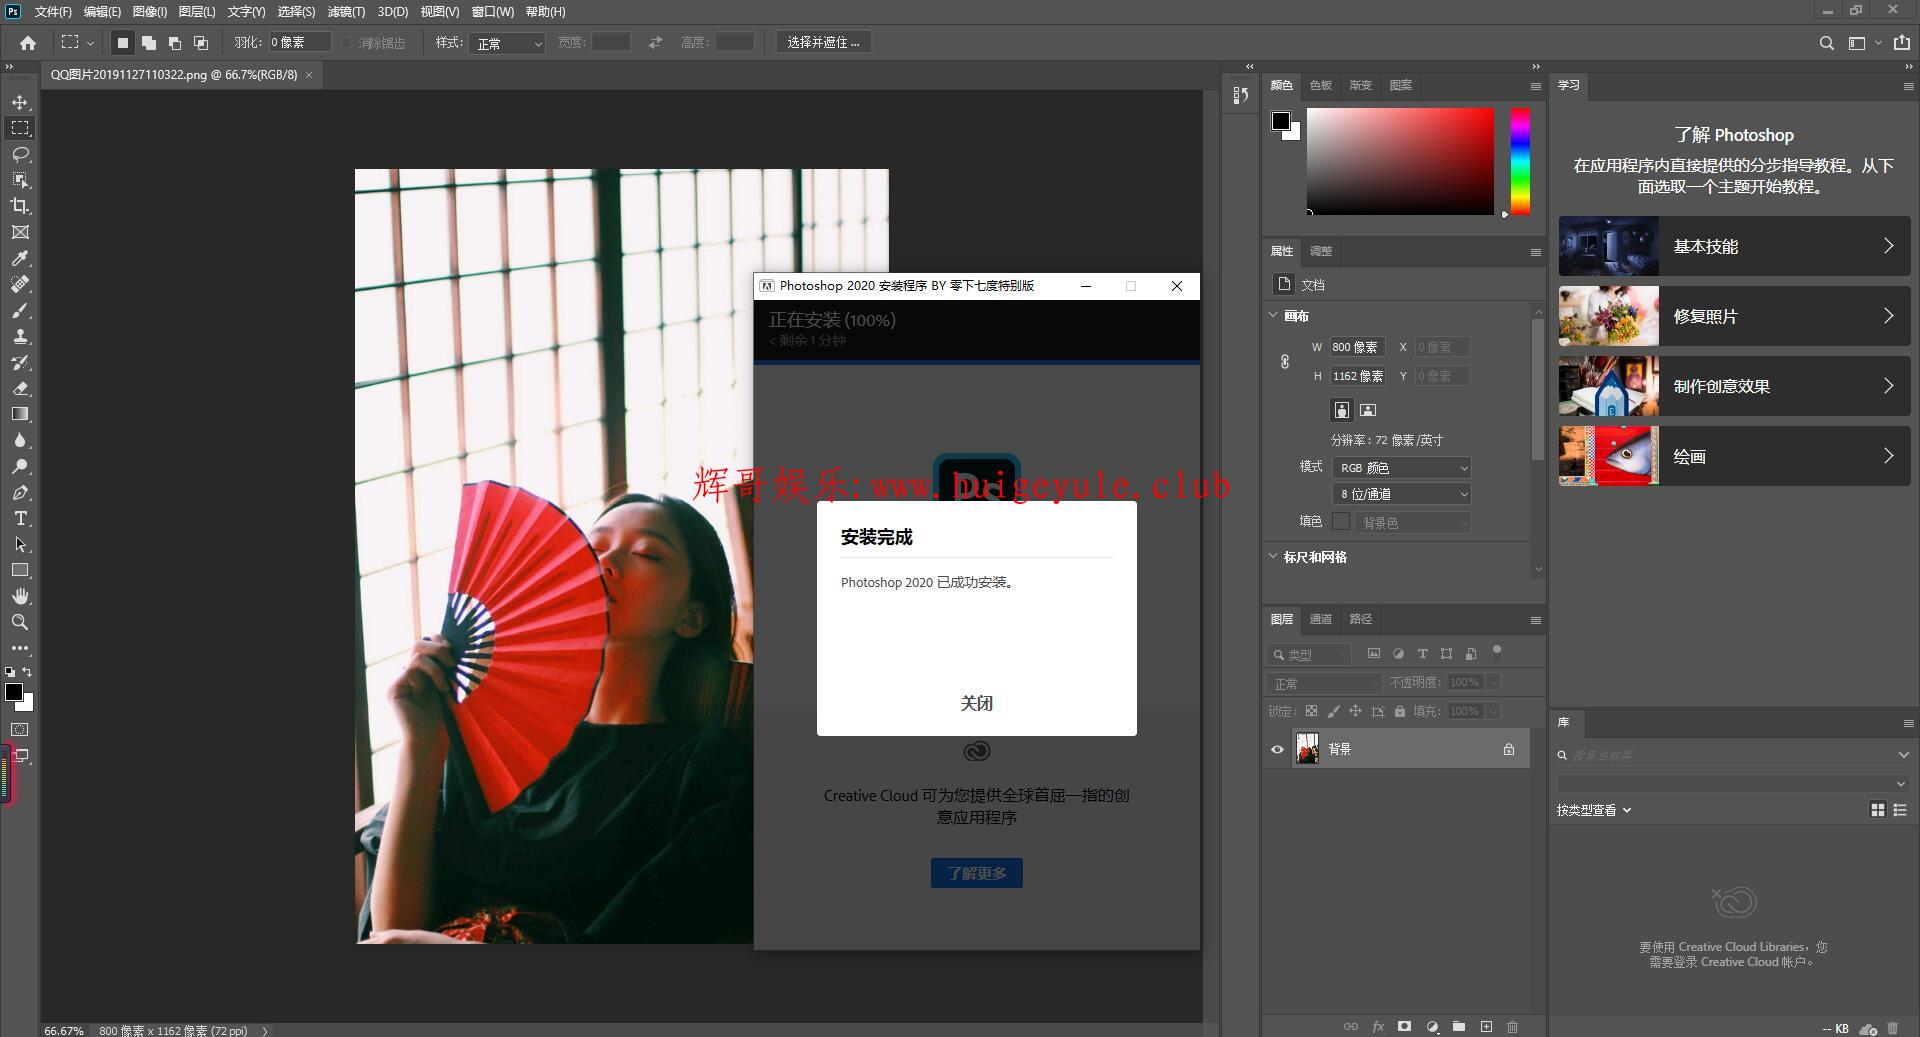Create a new group folder in Layers panel
The width and height of the screenshot is (1920, 1037).
coord(1459,1026)
